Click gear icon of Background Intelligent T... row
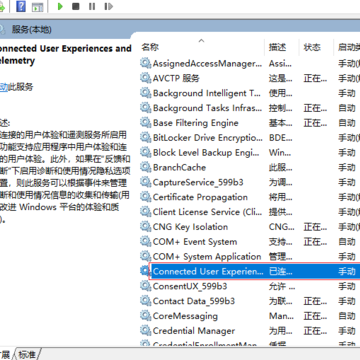 (145, 93)
